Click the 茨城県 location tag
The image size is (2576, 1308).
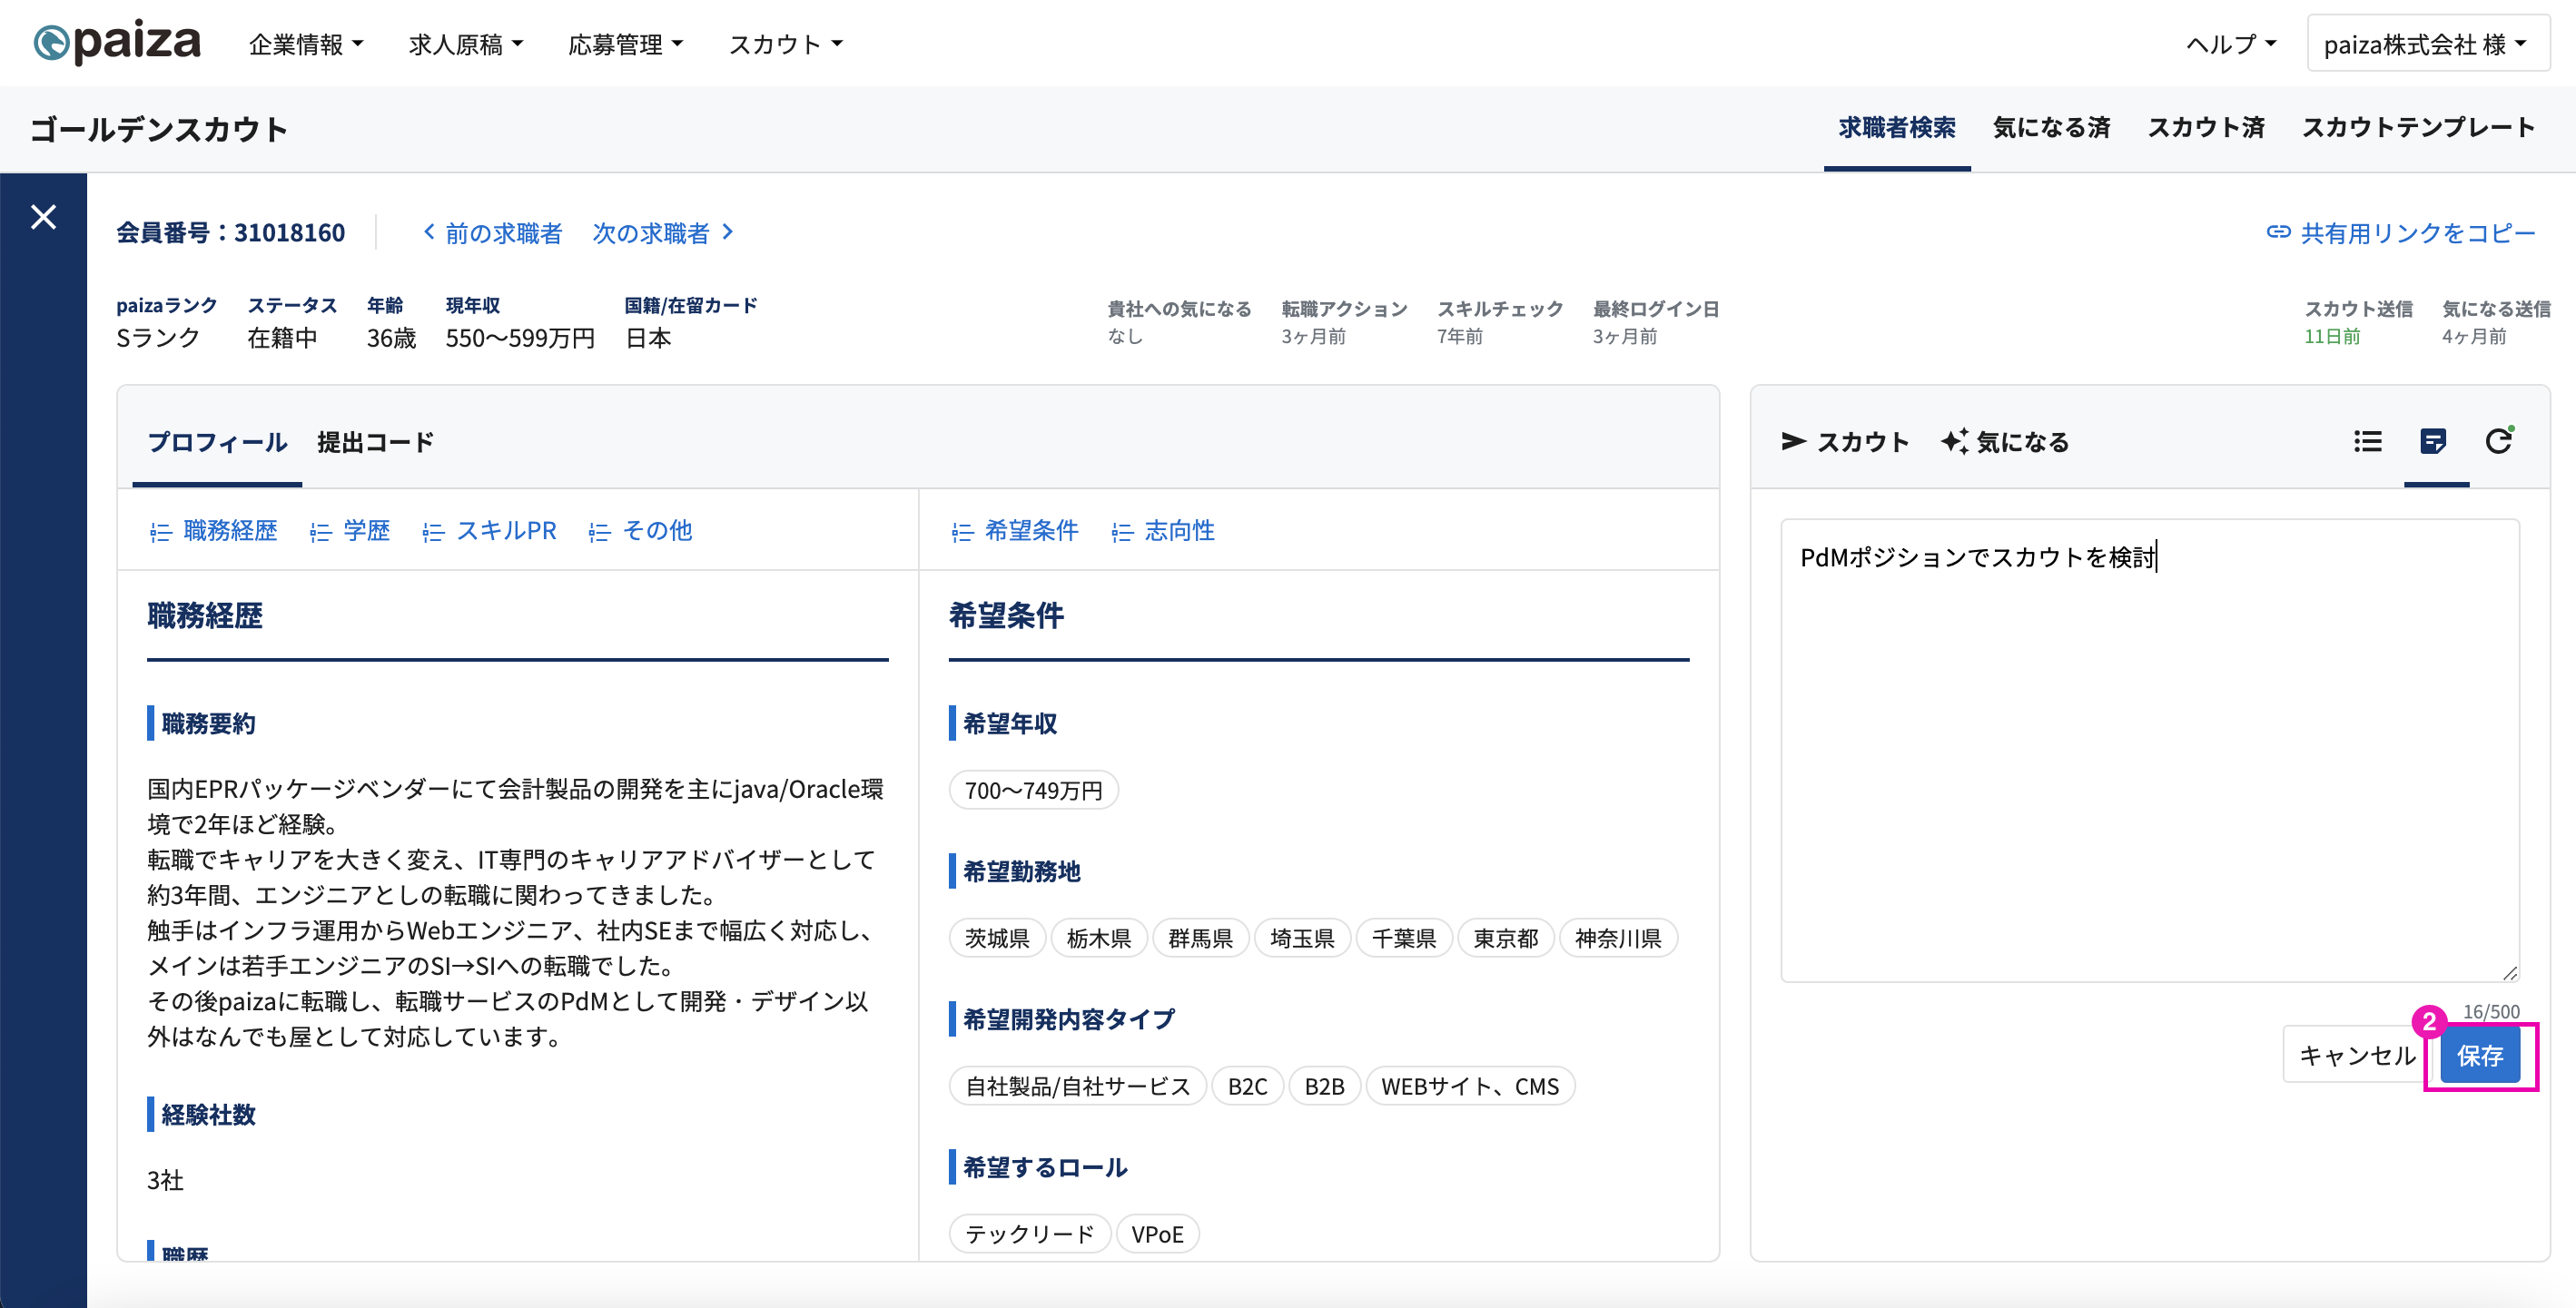pyautogui.click(x=997, y=938)
